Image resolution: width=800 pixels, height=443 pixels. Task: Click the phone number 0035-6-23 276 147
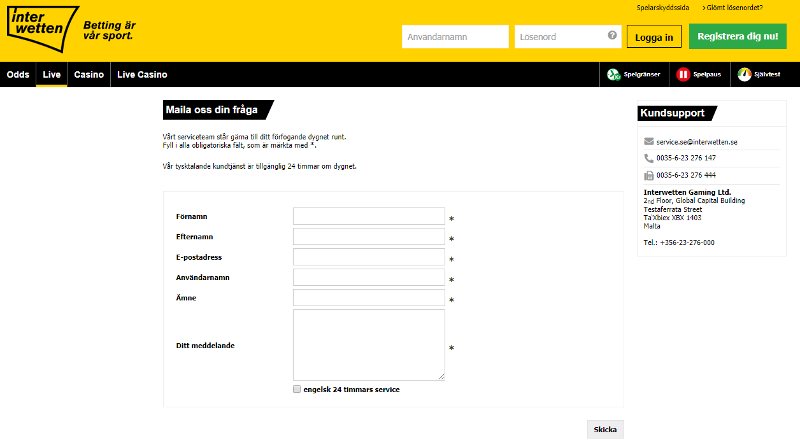tap(686, 158)
